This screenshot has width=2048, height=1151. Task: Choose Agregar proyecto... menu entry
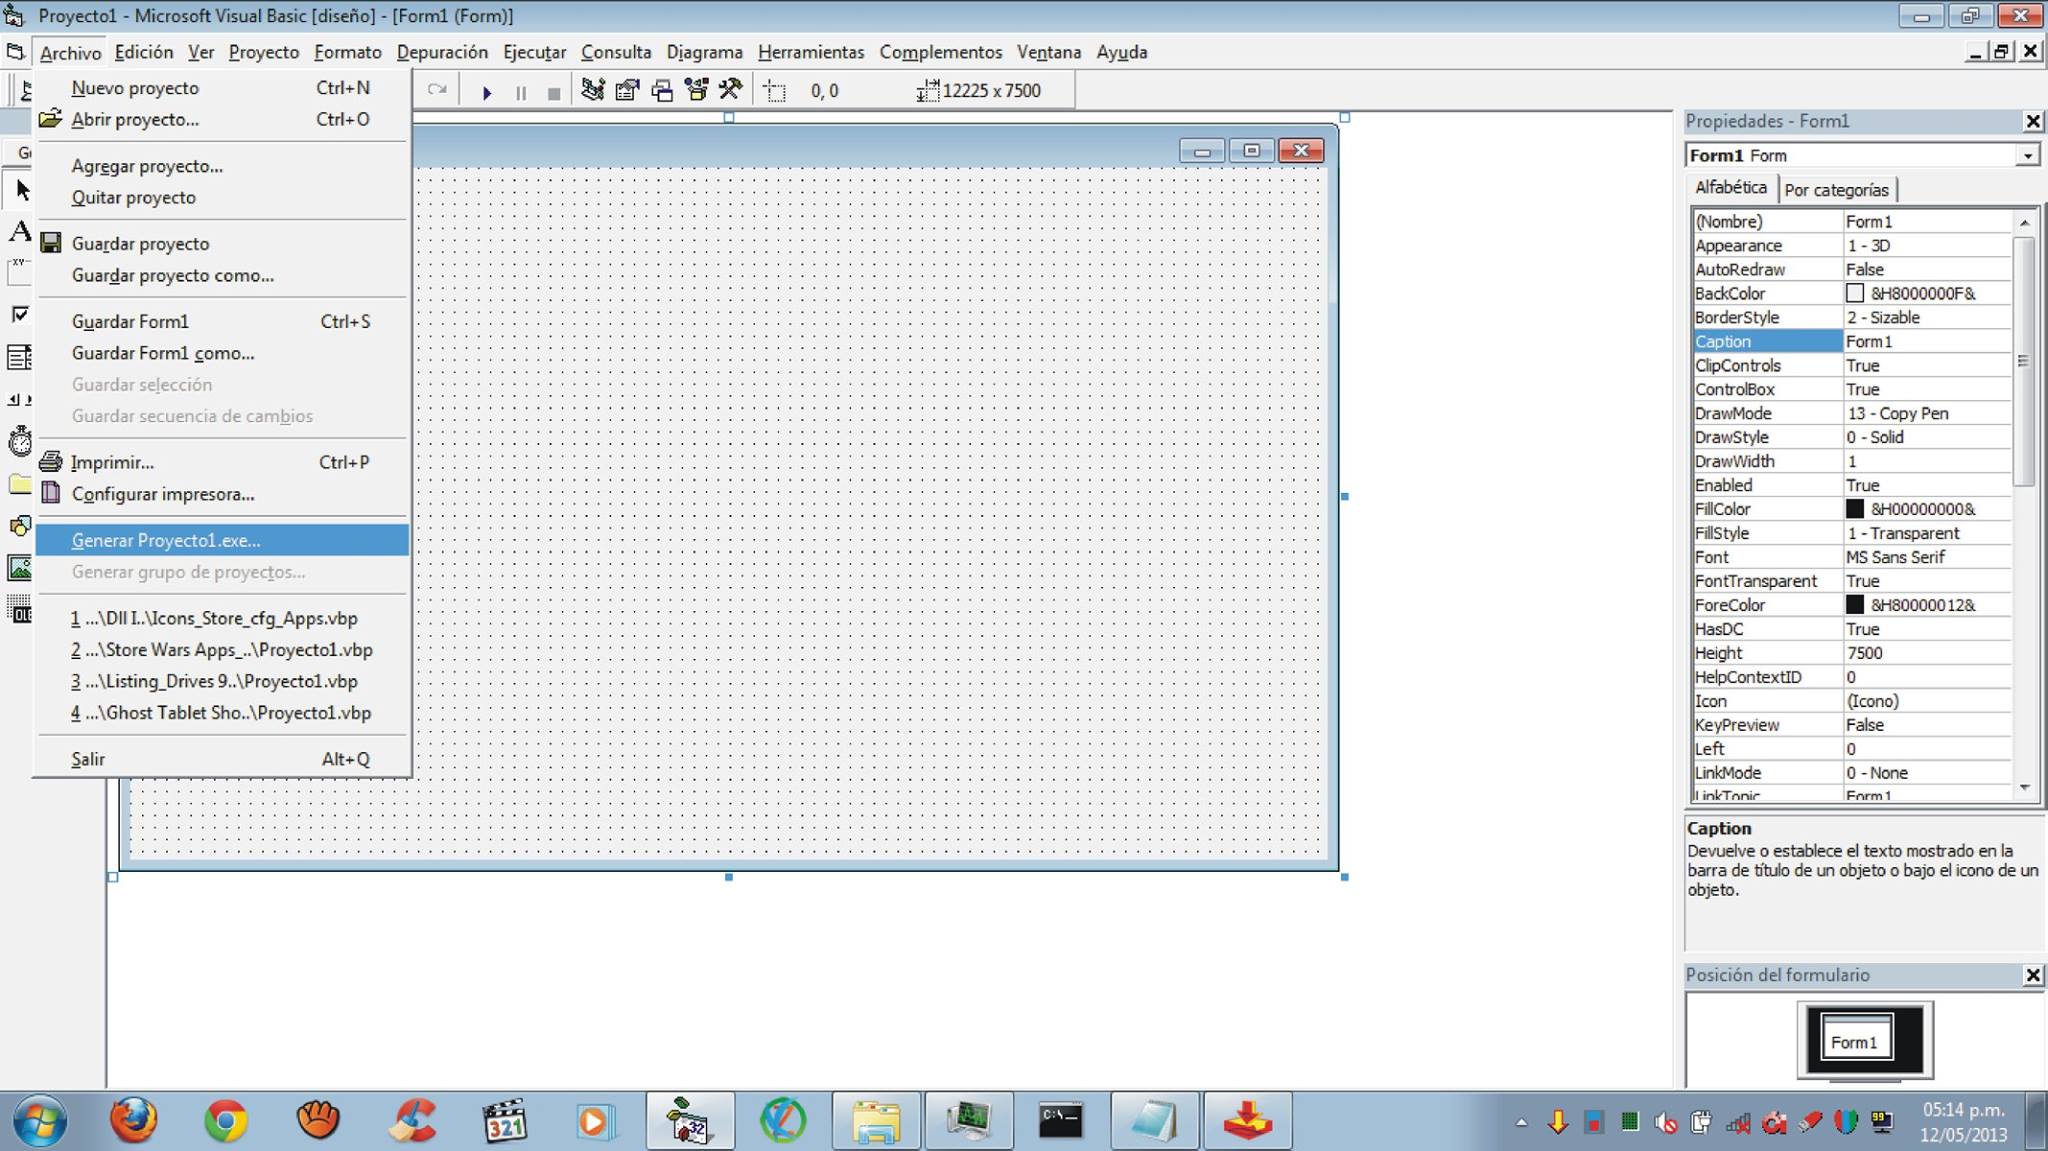pyautogui.click(x=221, y=166)
